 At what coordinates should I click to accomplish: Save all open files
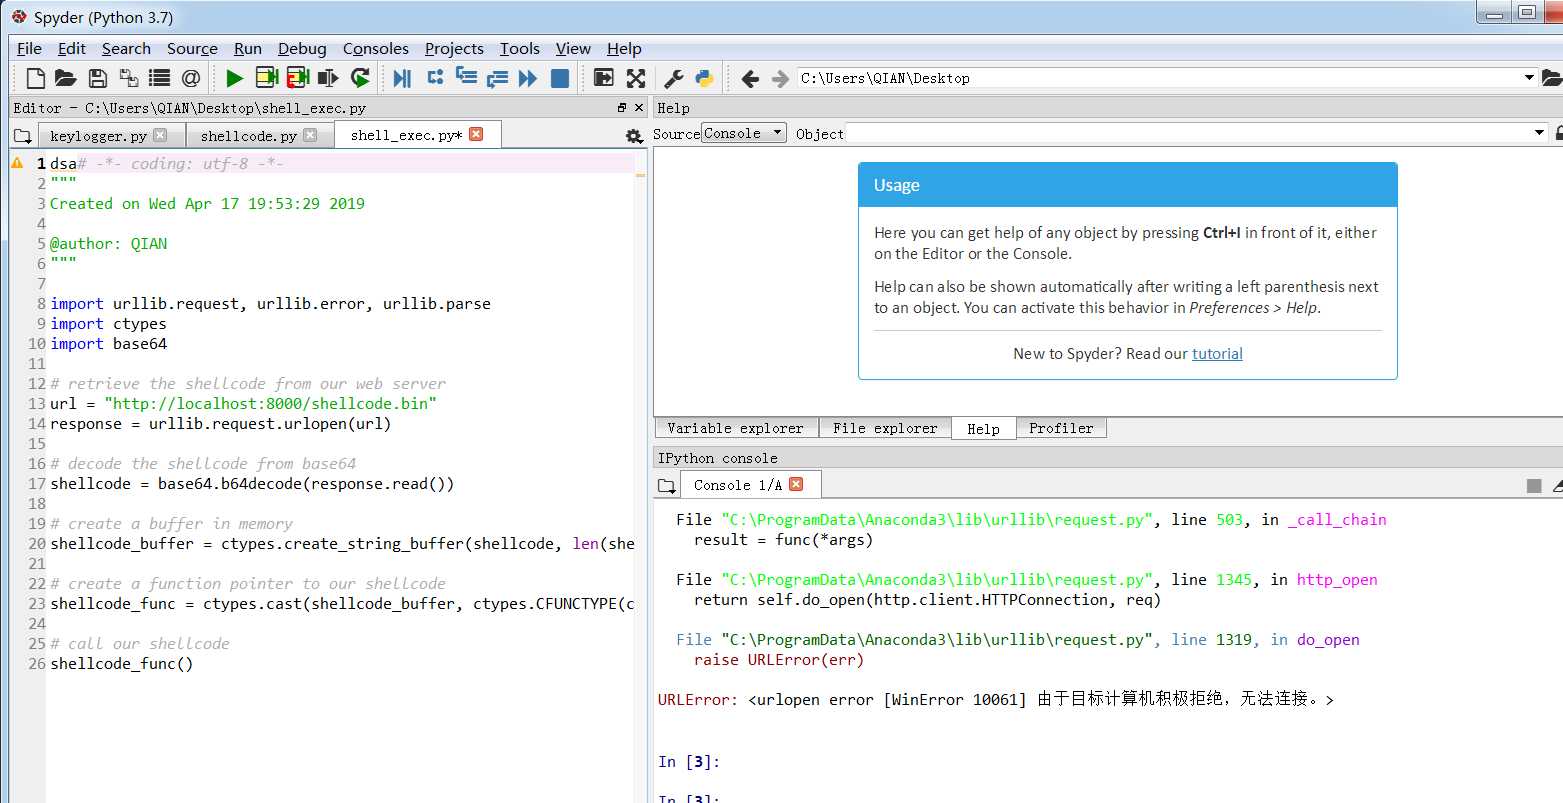(x=128, y=78)
